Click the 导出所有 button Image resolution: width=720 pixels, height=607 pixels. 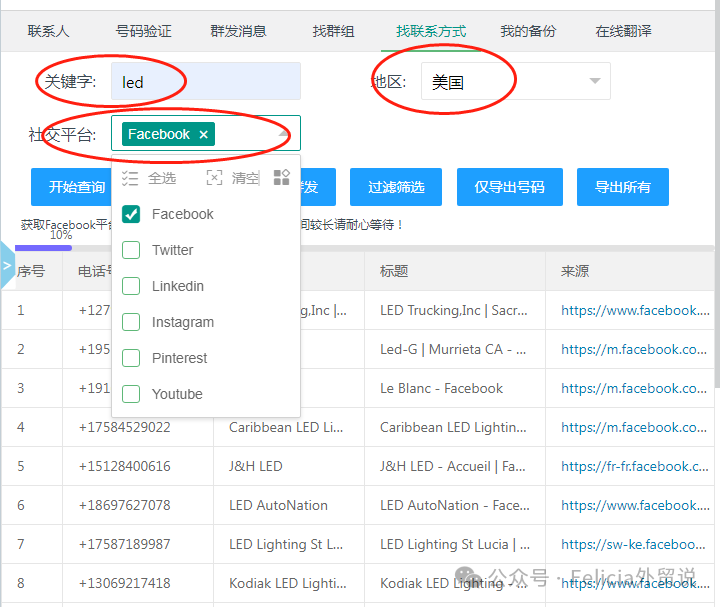coord(623,187)
